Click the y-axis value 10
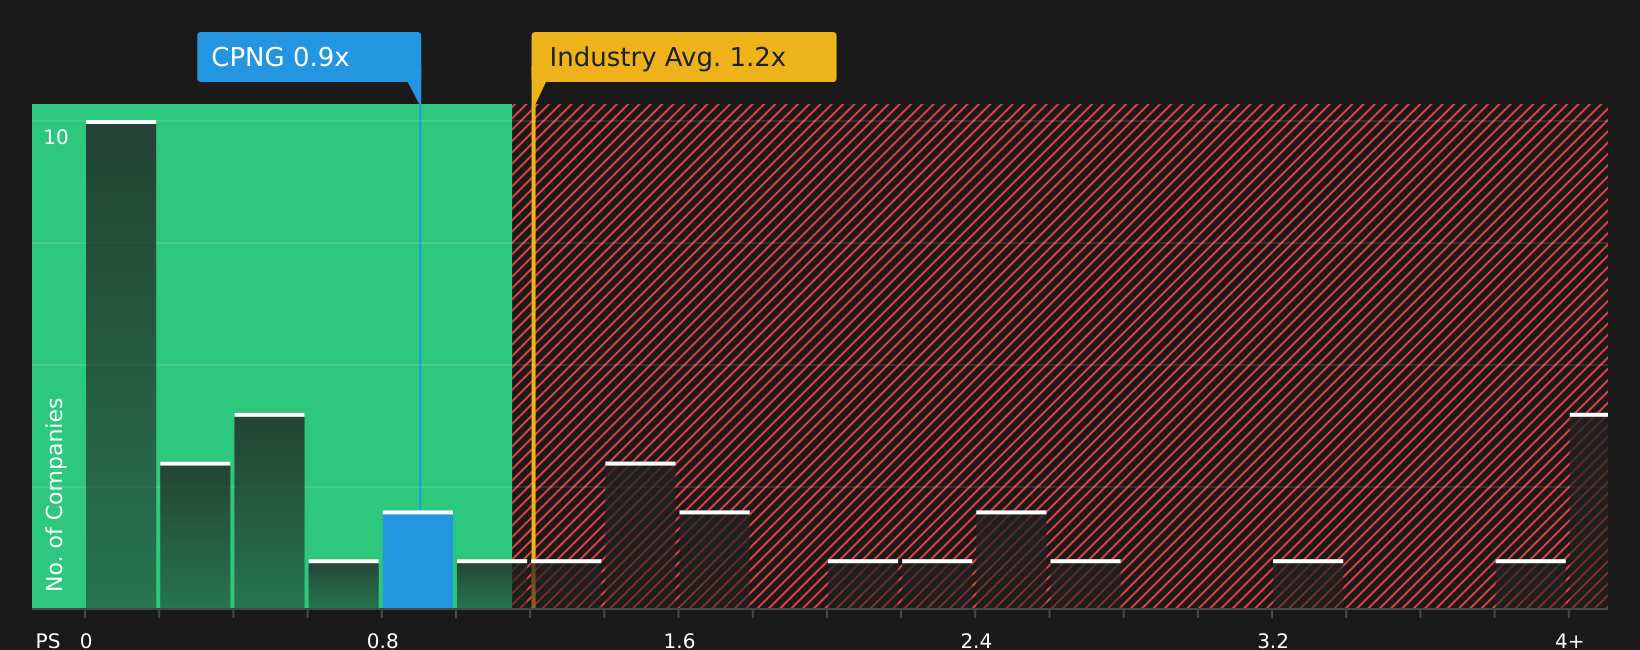The width and height of the screenshot is (1640, 650). 56,138
